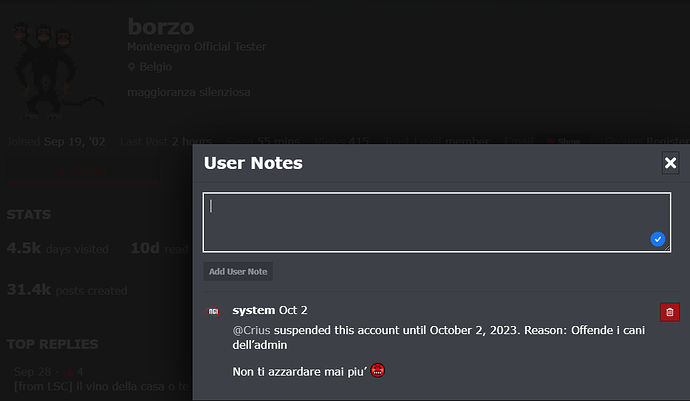Delete the system user note with trash icon
The width and height of the screenshot is (690, 401).
click(670, 312)
